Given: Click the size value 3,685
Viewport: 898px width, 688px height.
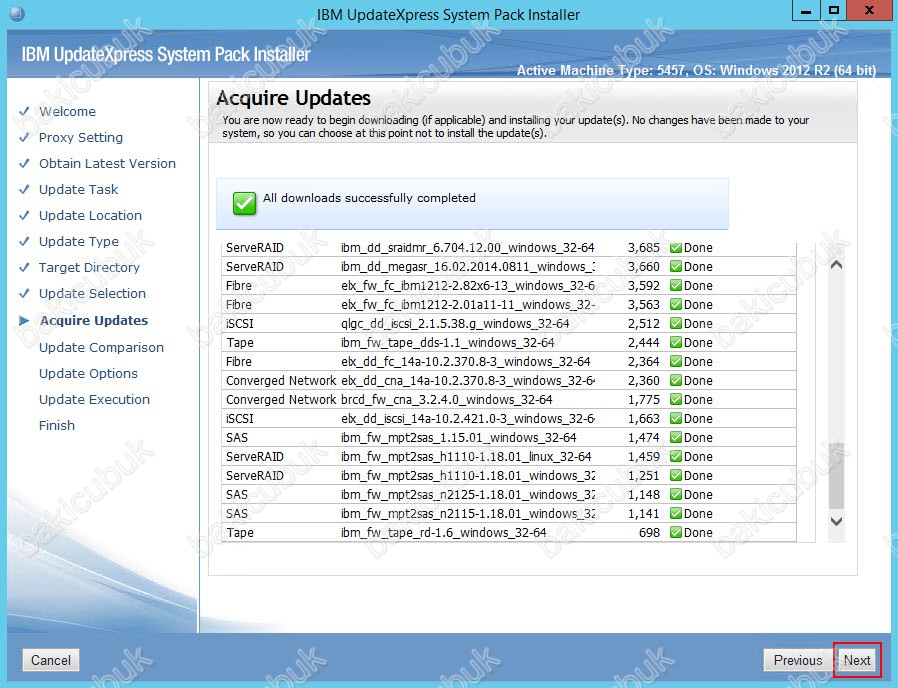Looking at the screenshot, I should (644, 247).
